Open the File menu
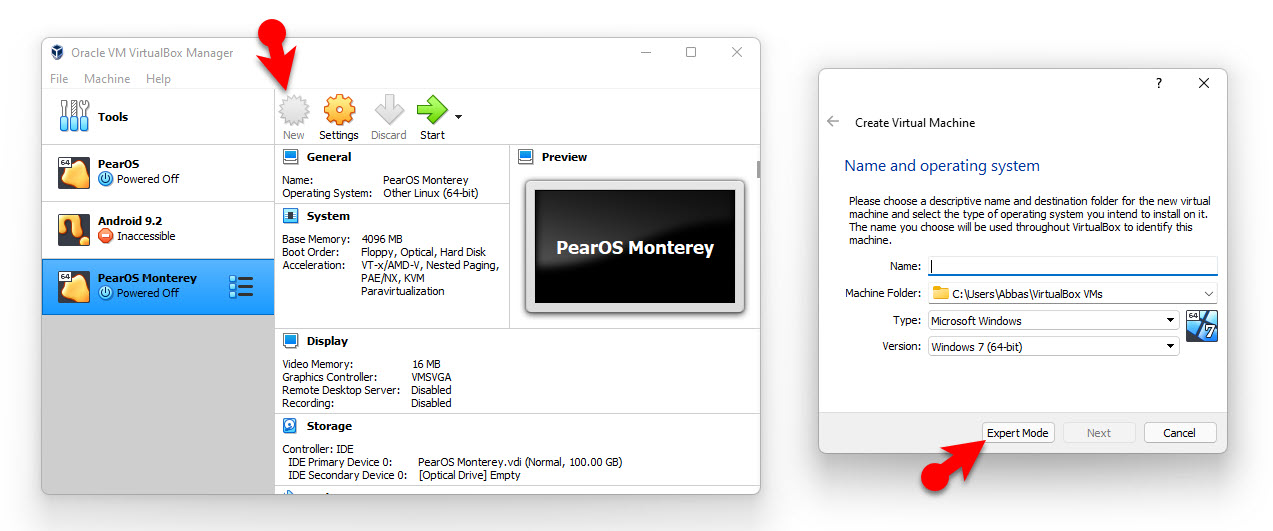1273x531 pixels. [x=59, y=79]
